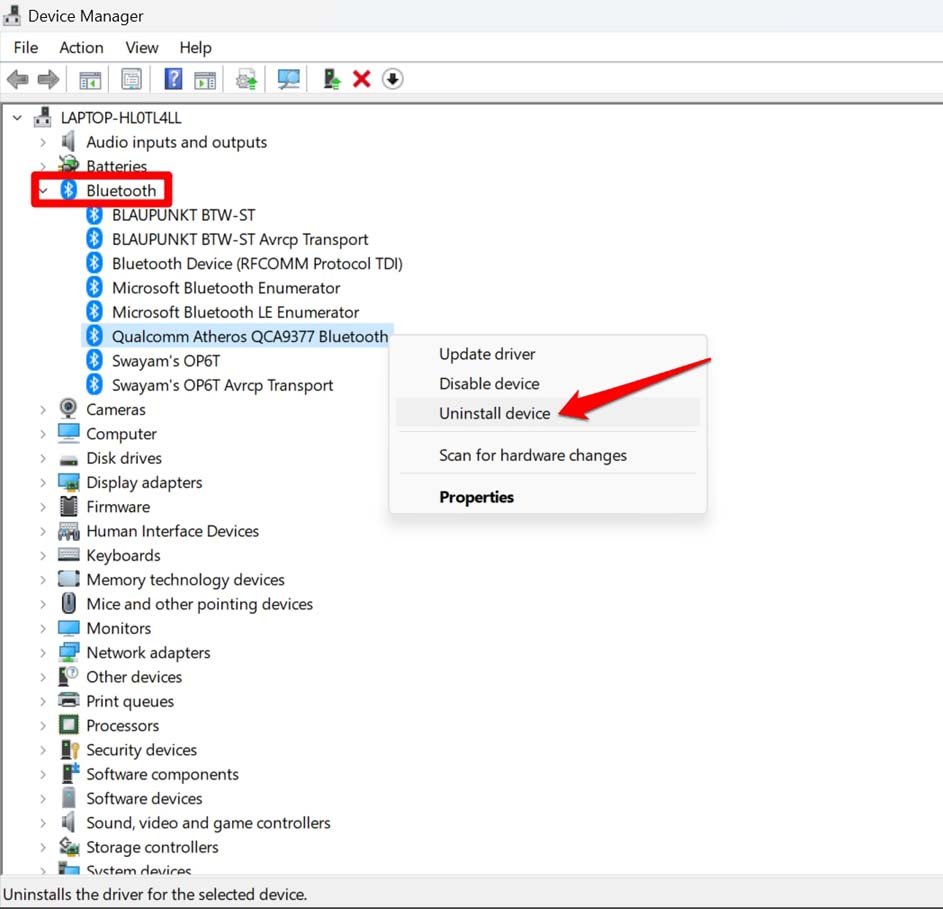Screen dimensions: 943x909
Task: Click the Forward arrow toolbar icon
Action: click(x=48, y=79)
